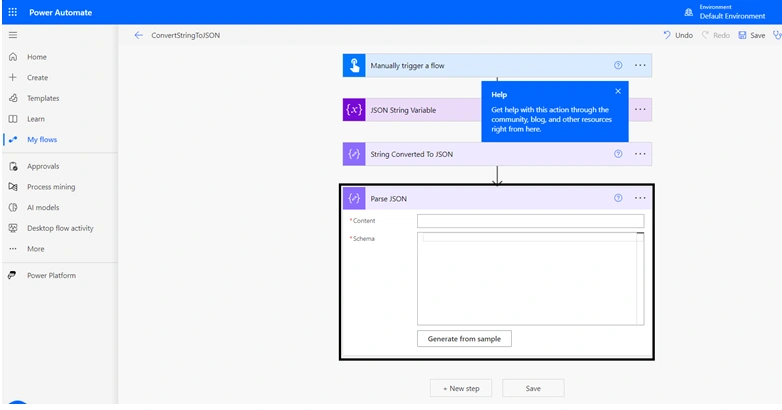This screenshot has width=782, height=410.
Task: Click the Home icon in sidebar
Action: [x=13, y=57]
